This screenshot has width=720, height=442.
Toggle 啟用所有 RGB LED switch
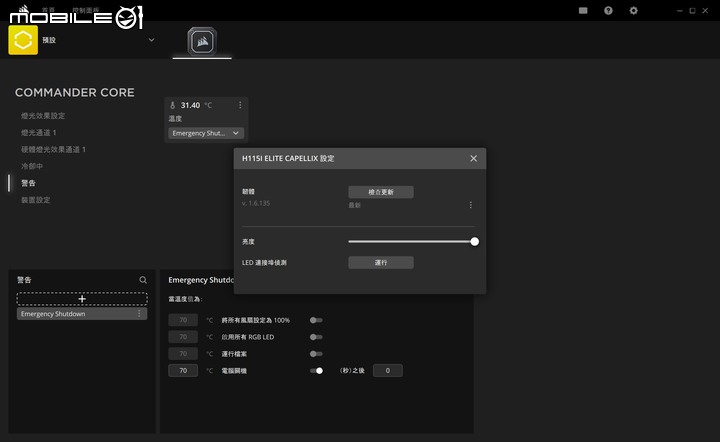(x=316, y=337)
